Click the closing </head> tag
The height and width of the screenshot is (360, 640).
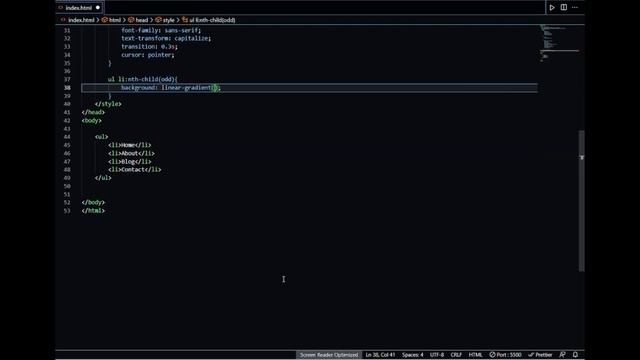(x=93, y=112)
